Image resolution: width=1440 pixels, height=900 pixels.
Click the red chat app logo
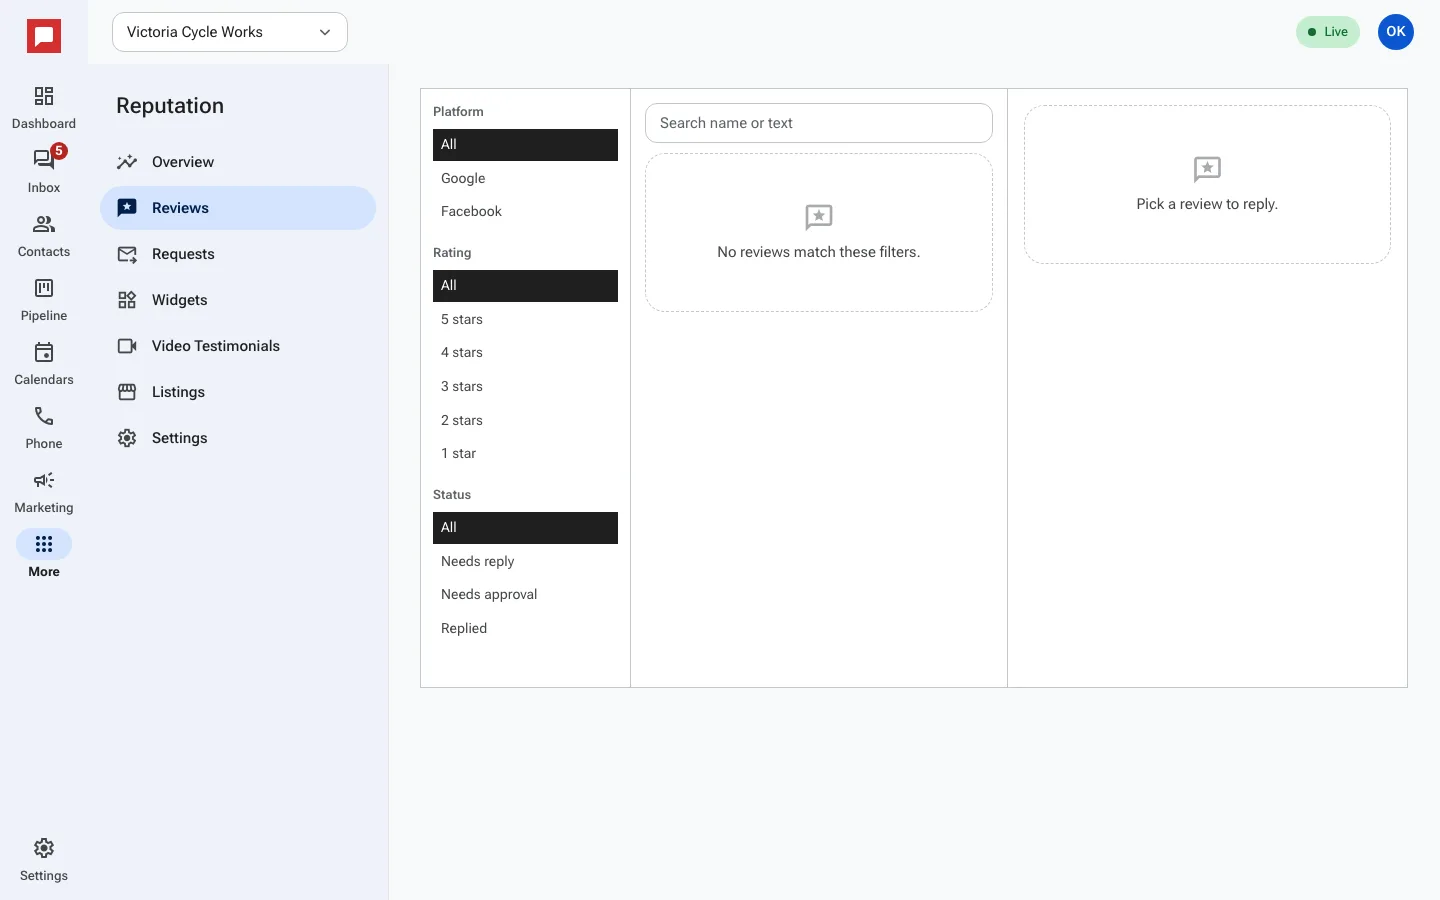[44, 36]
